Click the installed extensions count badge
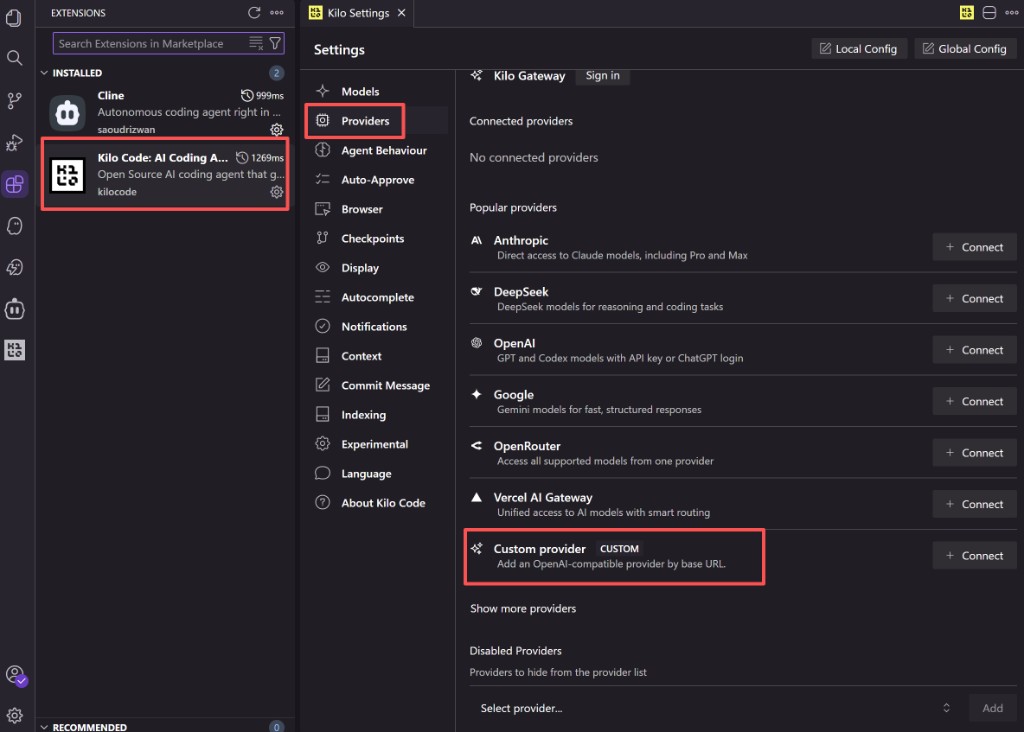The image size is (1024, 732). point(276,73)
